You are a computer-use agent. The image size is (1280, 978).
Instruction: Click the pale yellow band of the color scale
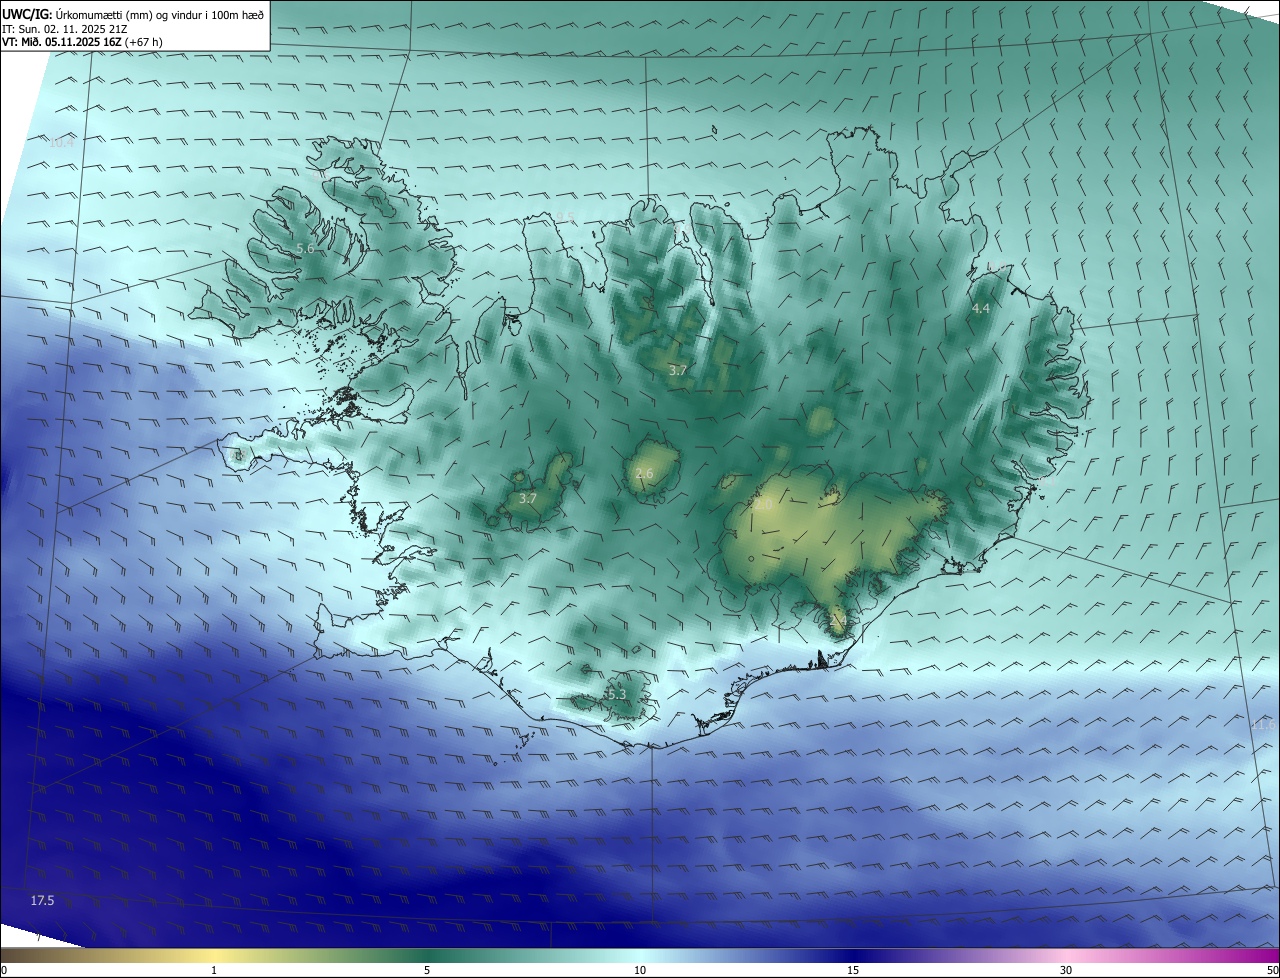214,956
